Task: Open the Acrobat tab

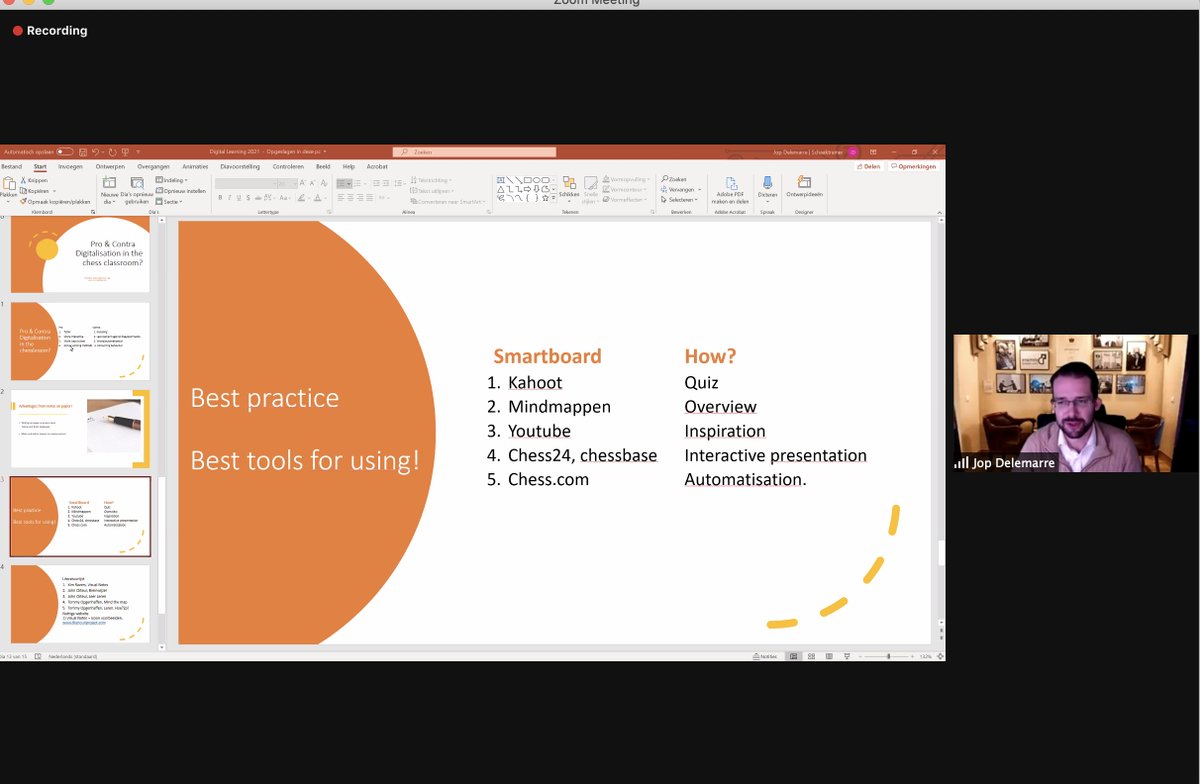Action: click(x=377, y=167)
